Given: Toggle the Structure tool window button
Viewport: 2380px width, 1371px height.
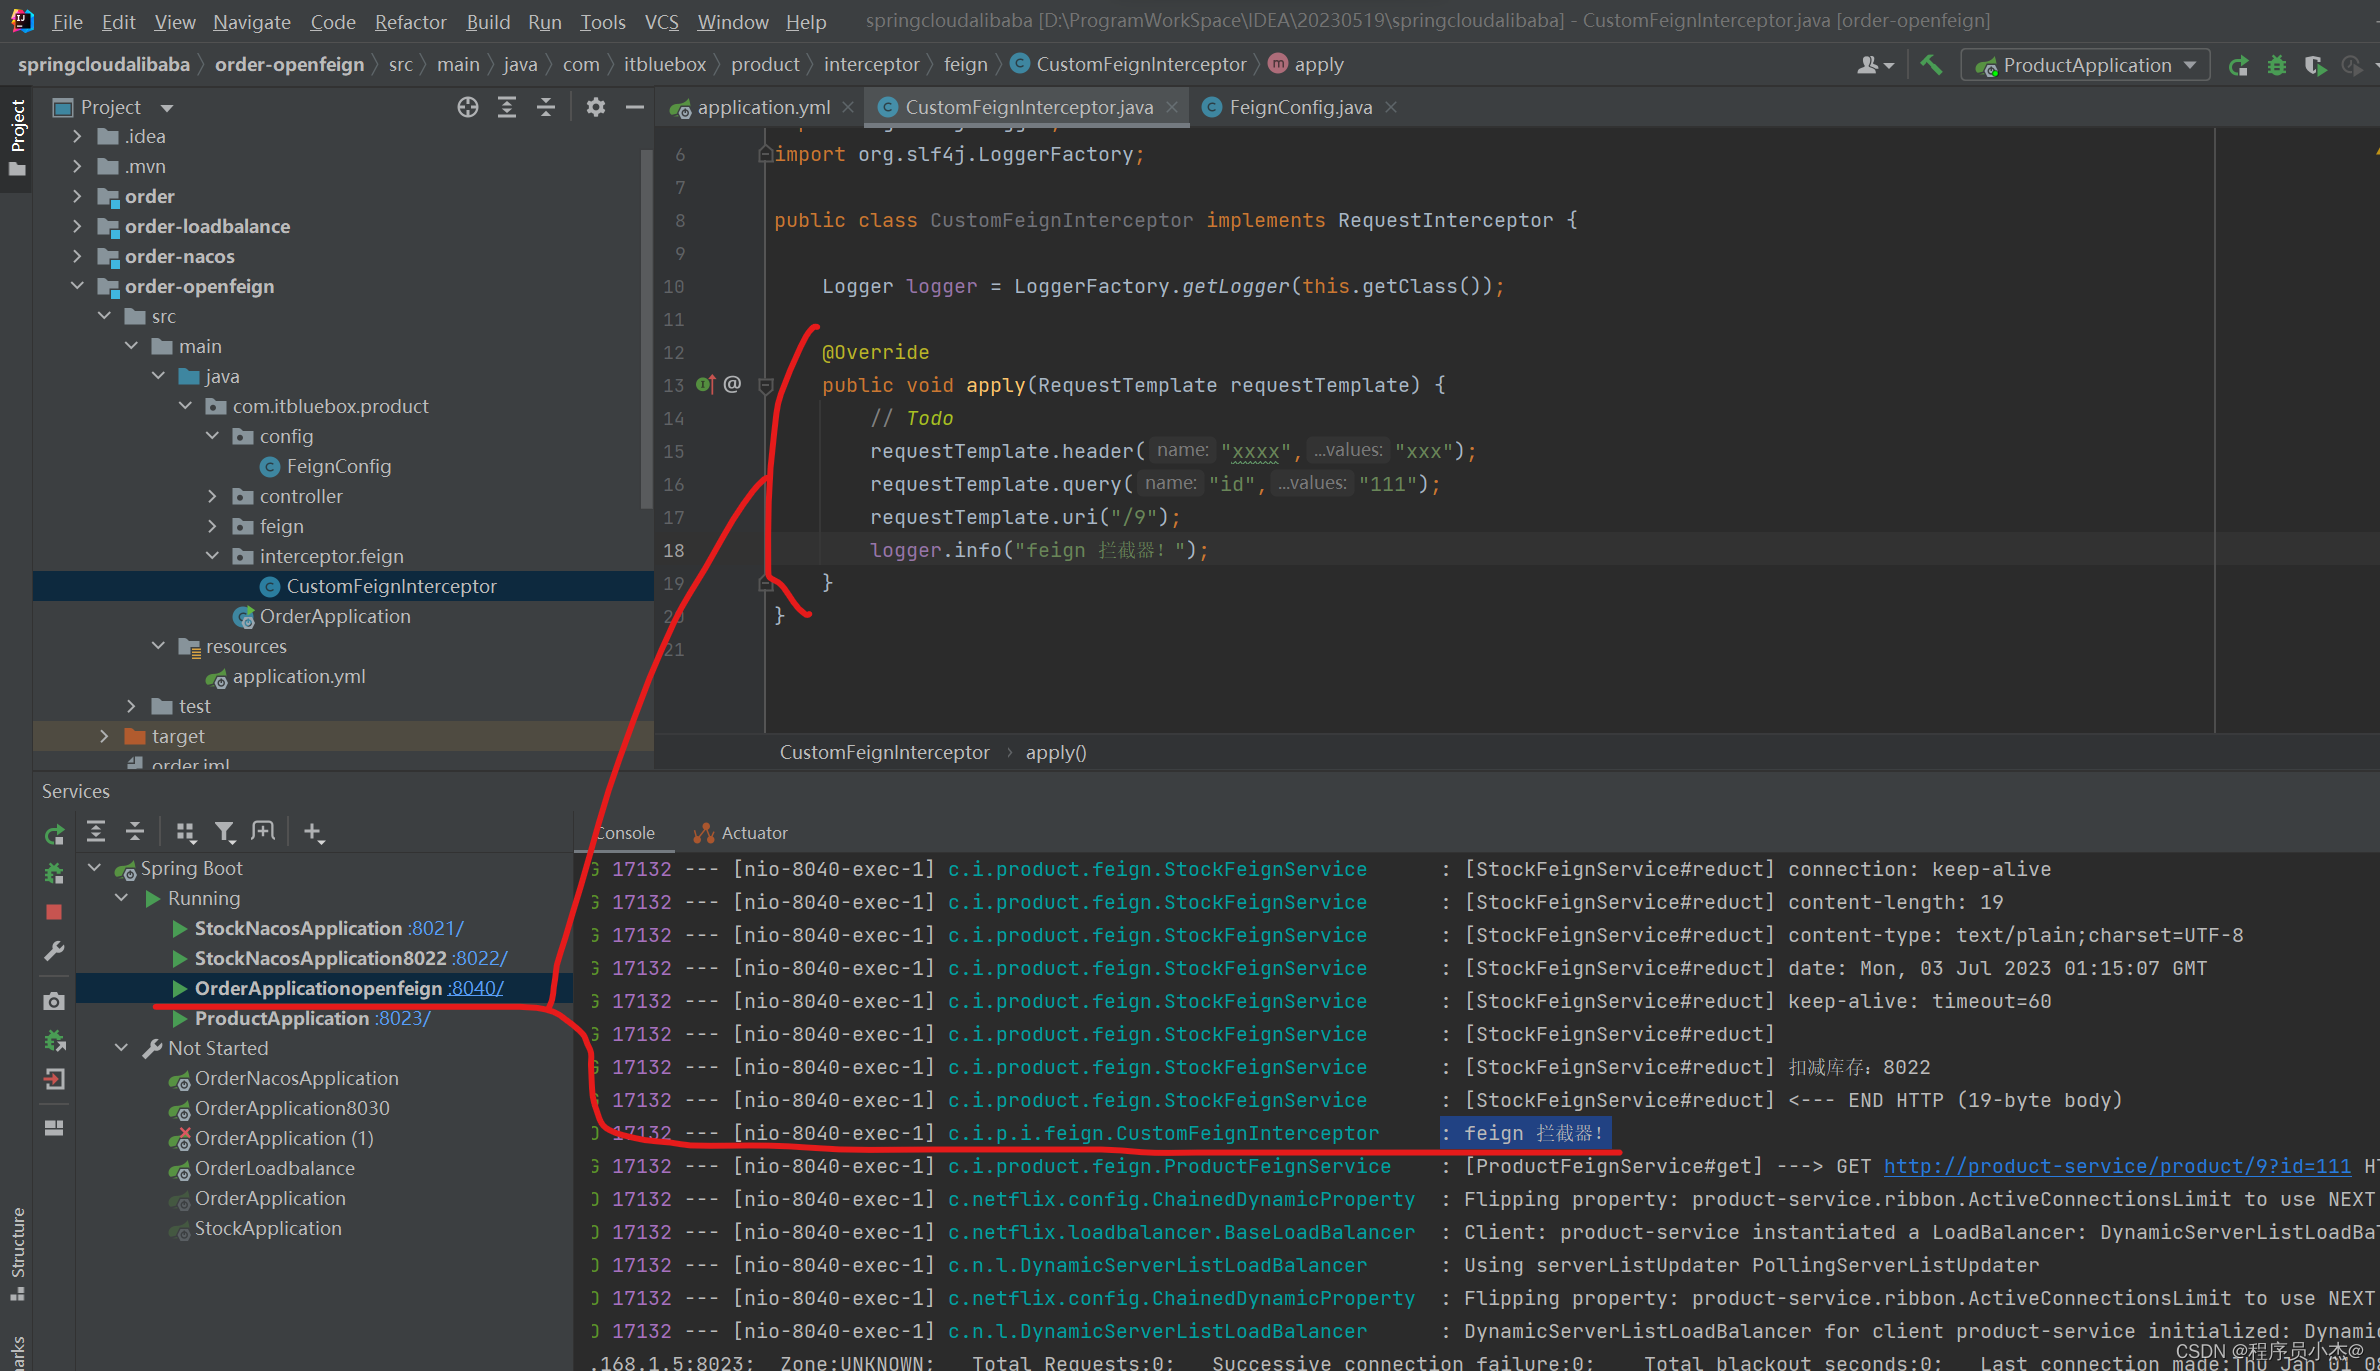Looking at the screenshot, I should tap(17, 1254).
